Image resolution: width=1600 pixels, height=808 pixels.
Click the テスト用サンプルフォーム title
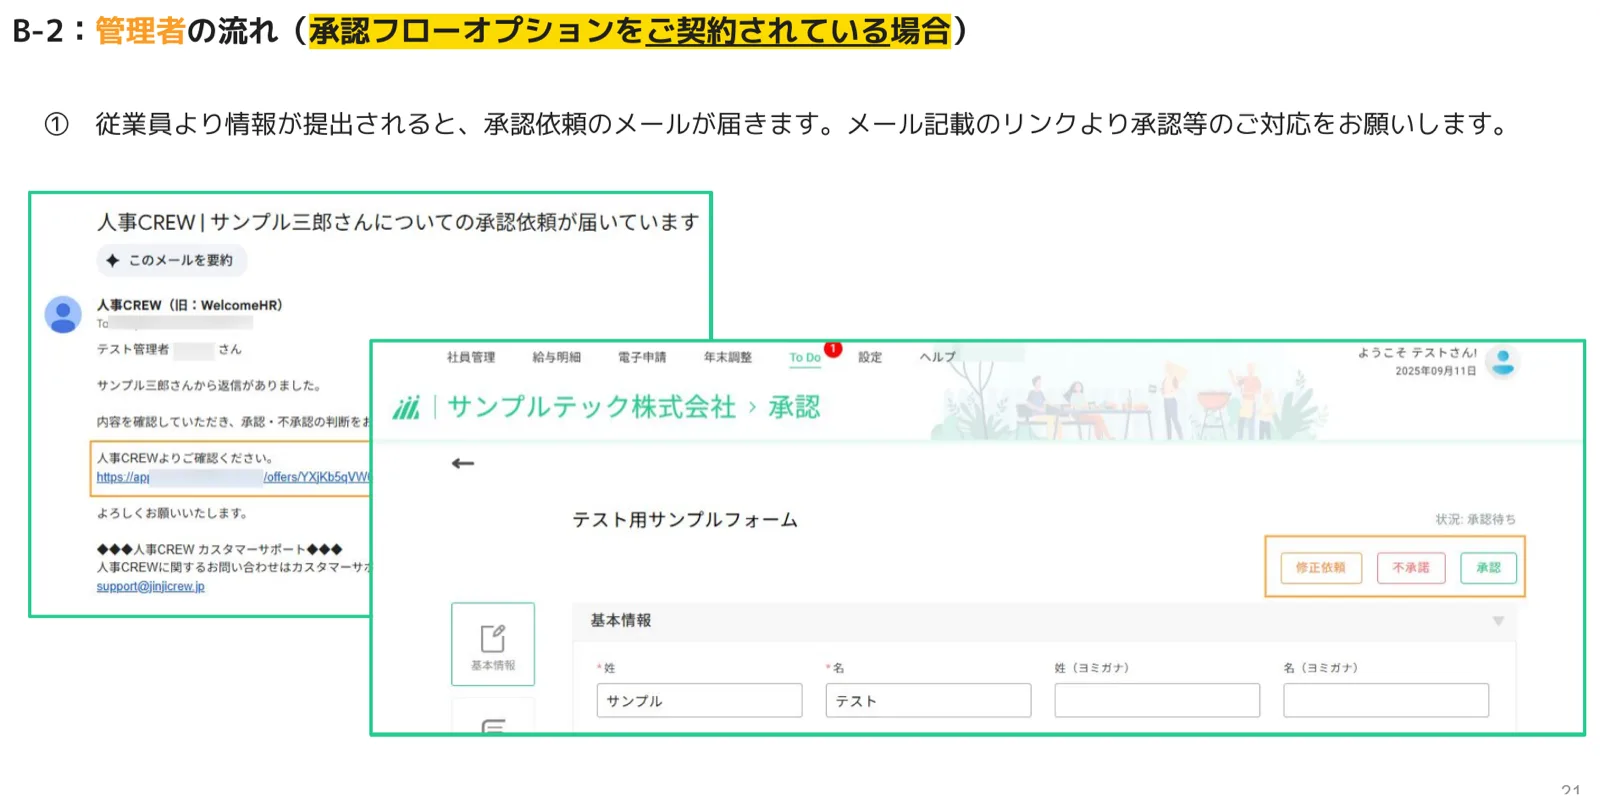click(x=685, y=520)
